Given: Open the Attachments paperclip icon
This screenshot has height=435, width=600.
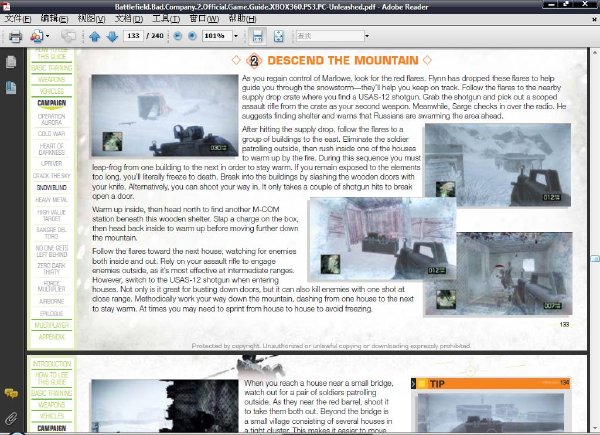Looking at the screenshot, I should tap(11, 418).
